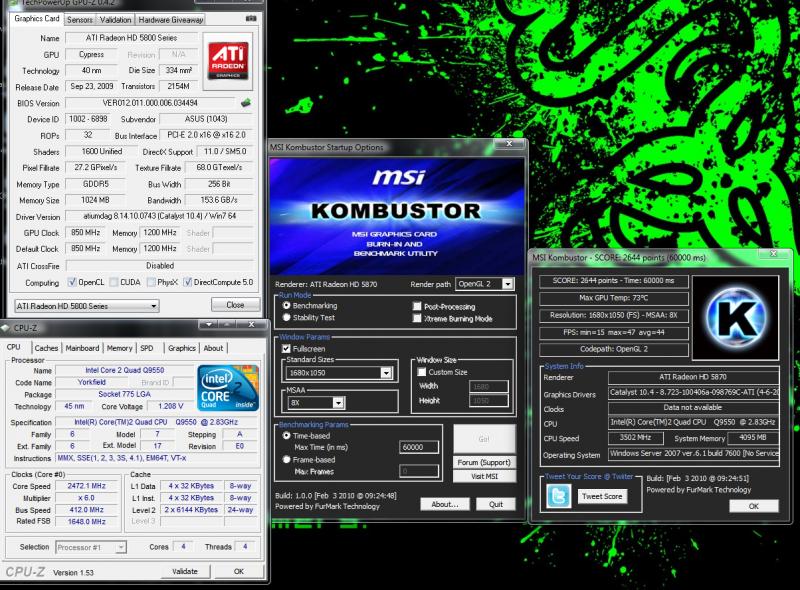Close the CPU-Z window
Viewport: 800px width, 590px height.
[251, 325]
